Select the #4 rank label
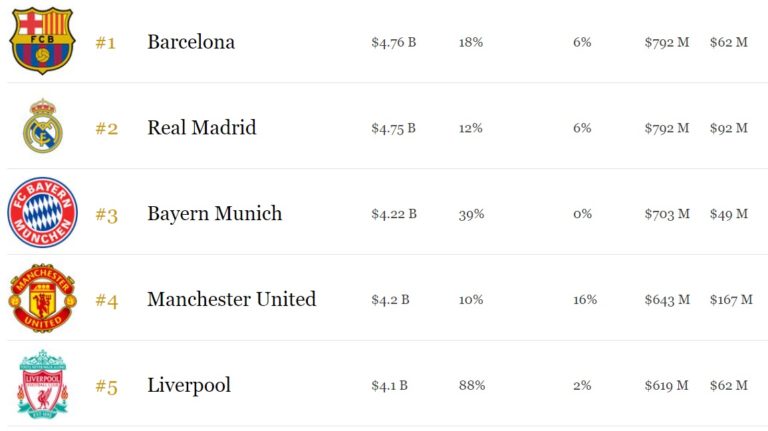Viewport: 768px width, 431px height. point(106,300)
